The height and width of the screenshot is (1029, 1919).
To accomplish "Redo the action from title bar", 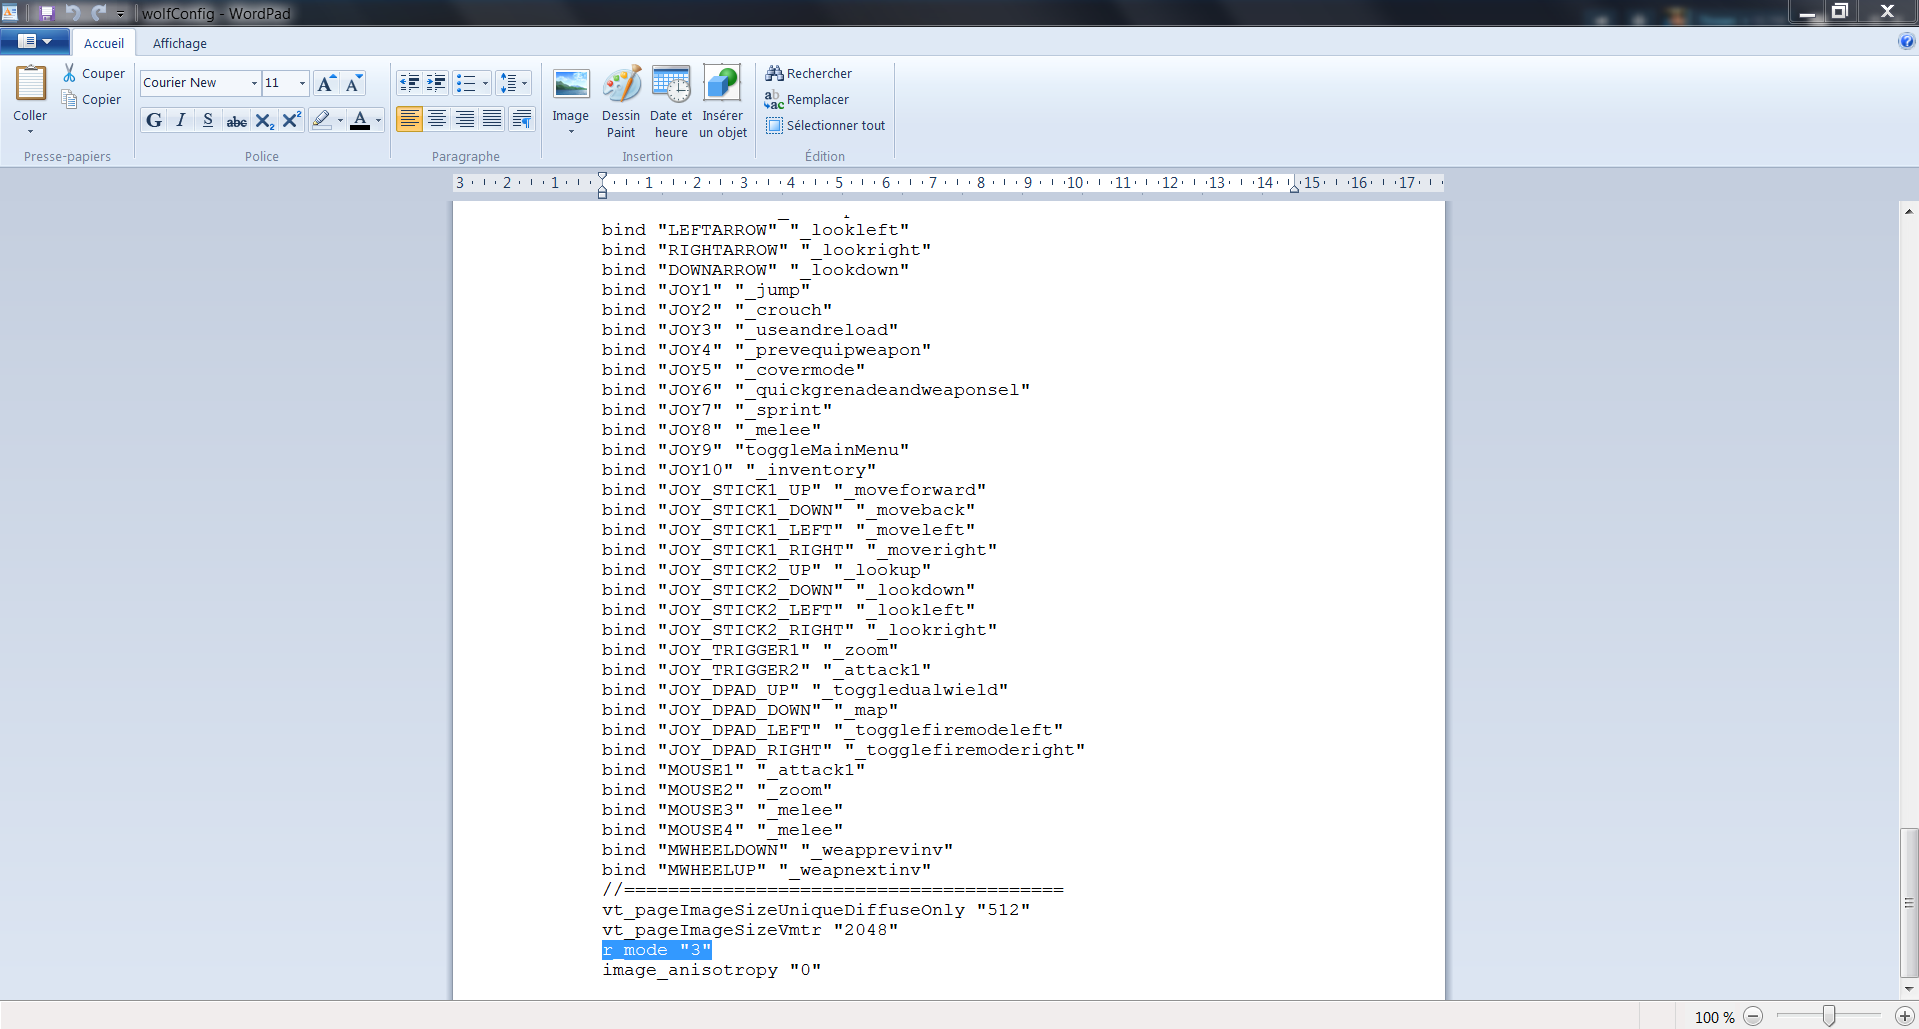I will (x=98, y=13).
